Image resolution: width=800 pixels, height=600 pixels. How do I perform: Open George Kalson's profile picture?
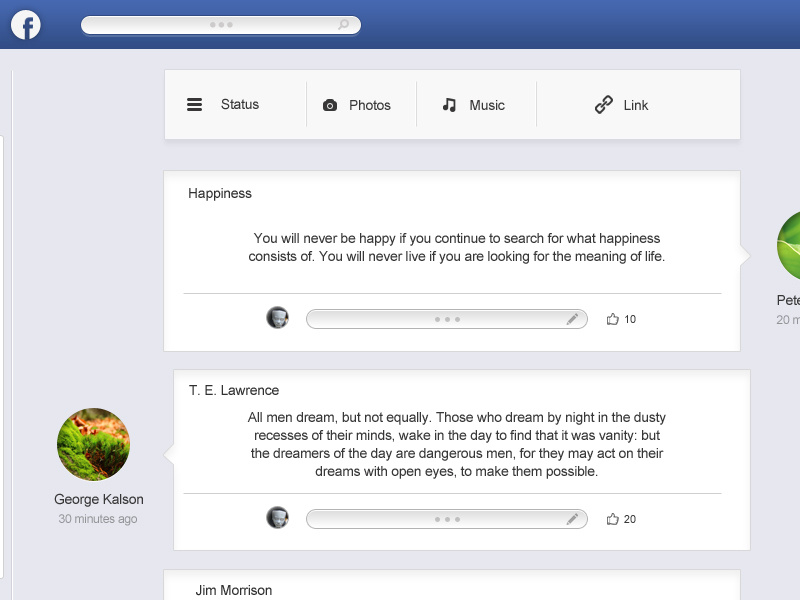tap(93, 444)
